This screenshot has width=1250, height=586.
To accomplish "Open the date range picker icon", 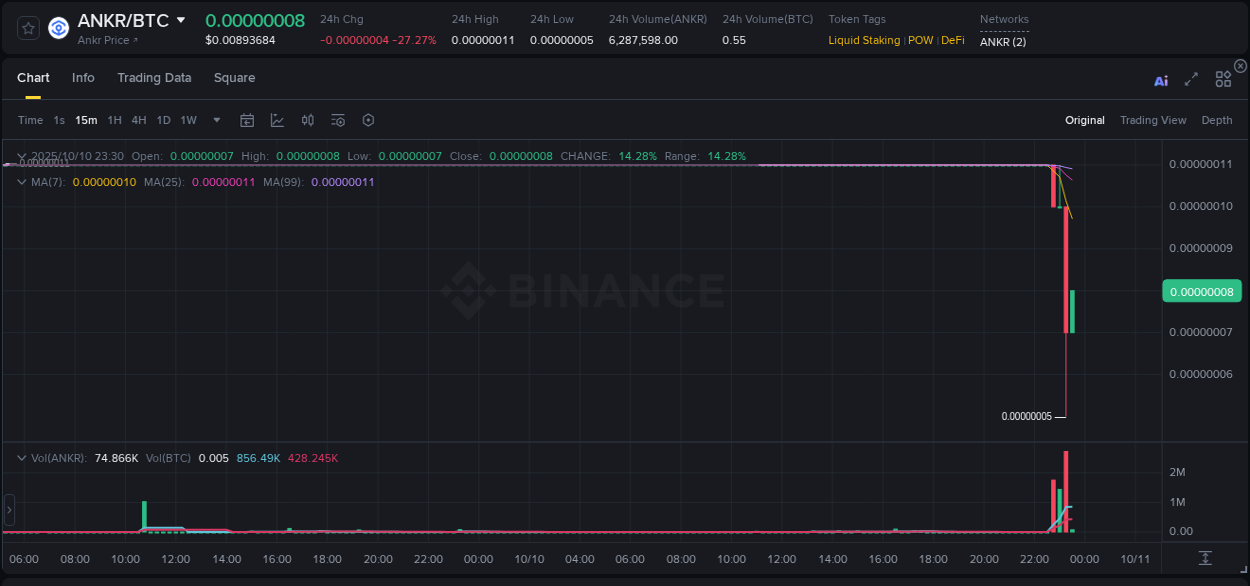I will point(247,119).
